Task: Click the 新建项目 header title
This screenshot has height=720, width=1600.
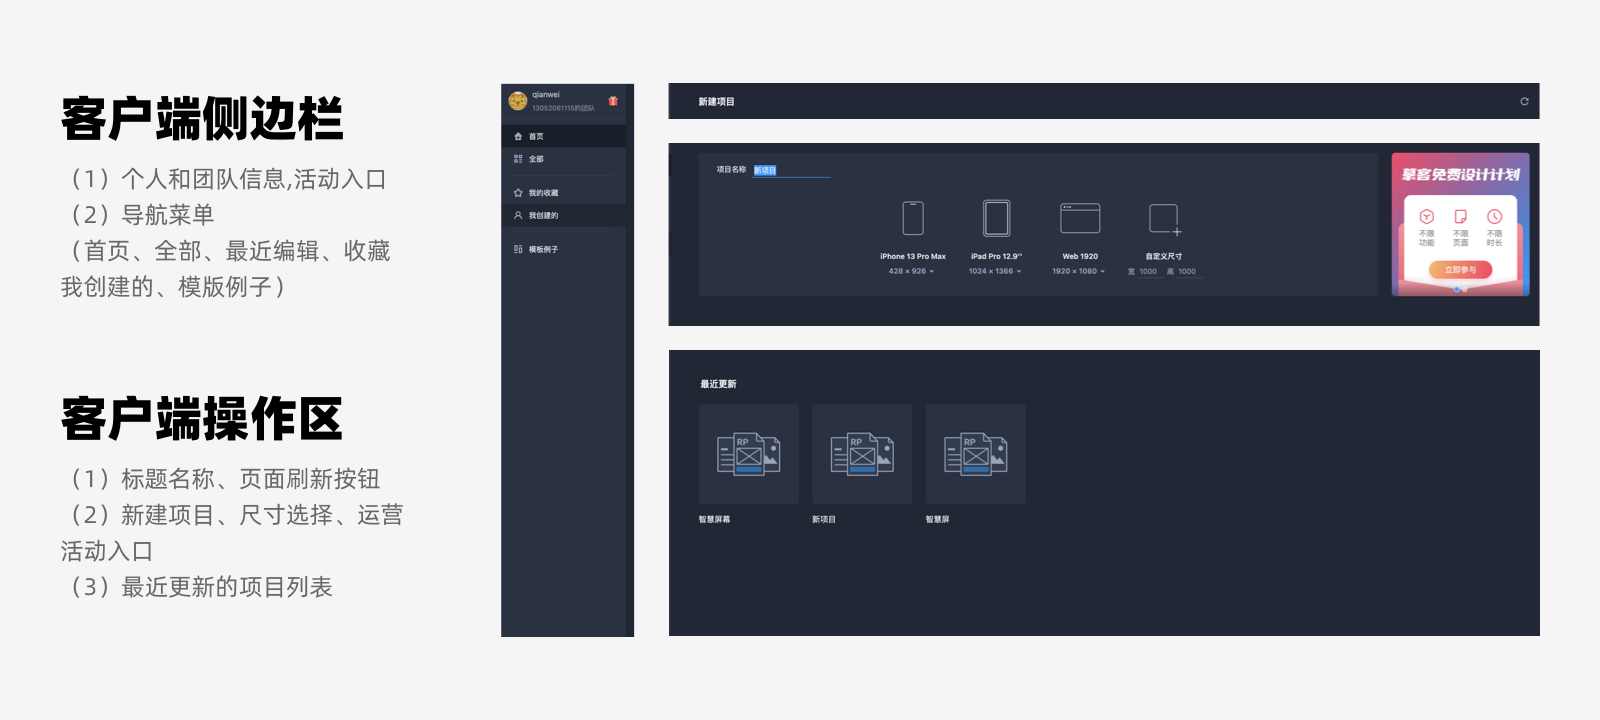Action: (716, 102)
